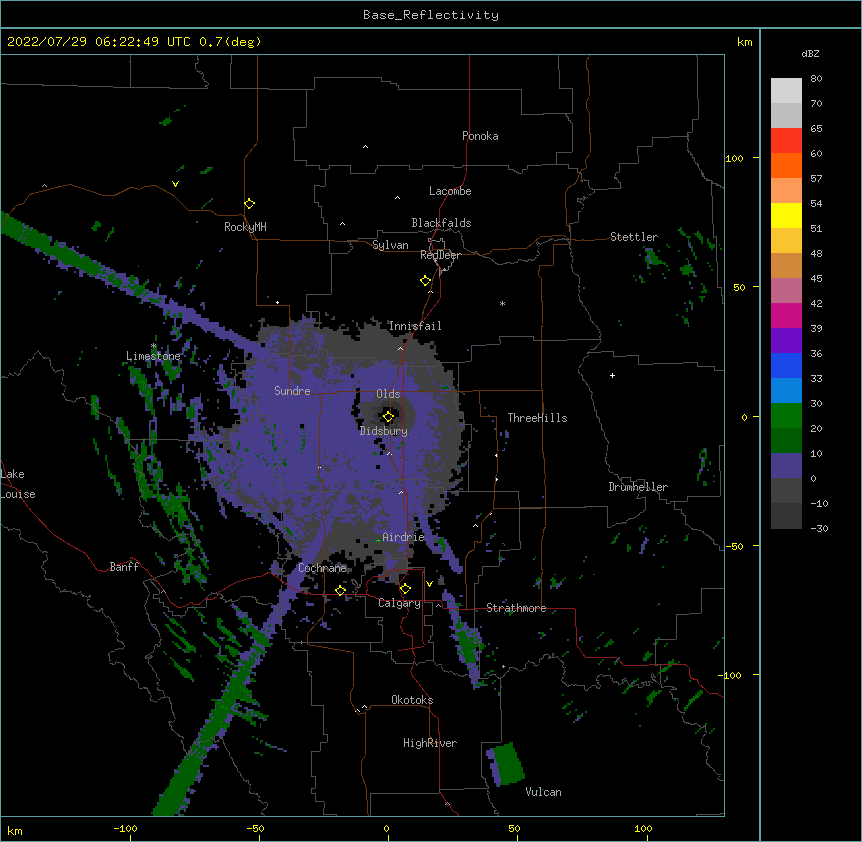Image resolution: width=862 pixels, height=842 pixels.
Task: Click the Vulcan town label
Action: (543, 792)
